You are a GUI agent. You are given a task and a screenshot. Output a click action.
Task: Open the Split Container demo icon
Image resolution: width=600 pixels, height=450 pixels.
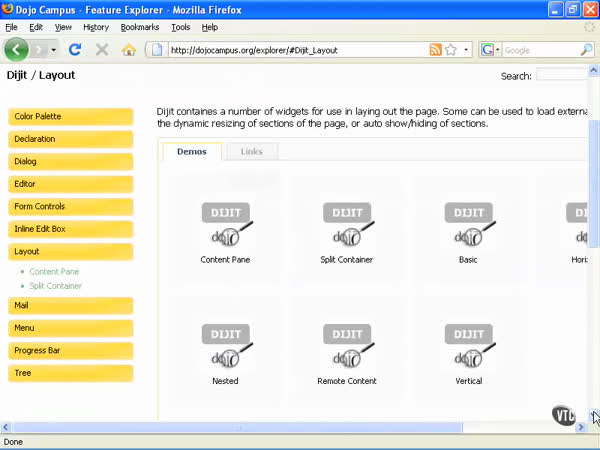point(347,224)
